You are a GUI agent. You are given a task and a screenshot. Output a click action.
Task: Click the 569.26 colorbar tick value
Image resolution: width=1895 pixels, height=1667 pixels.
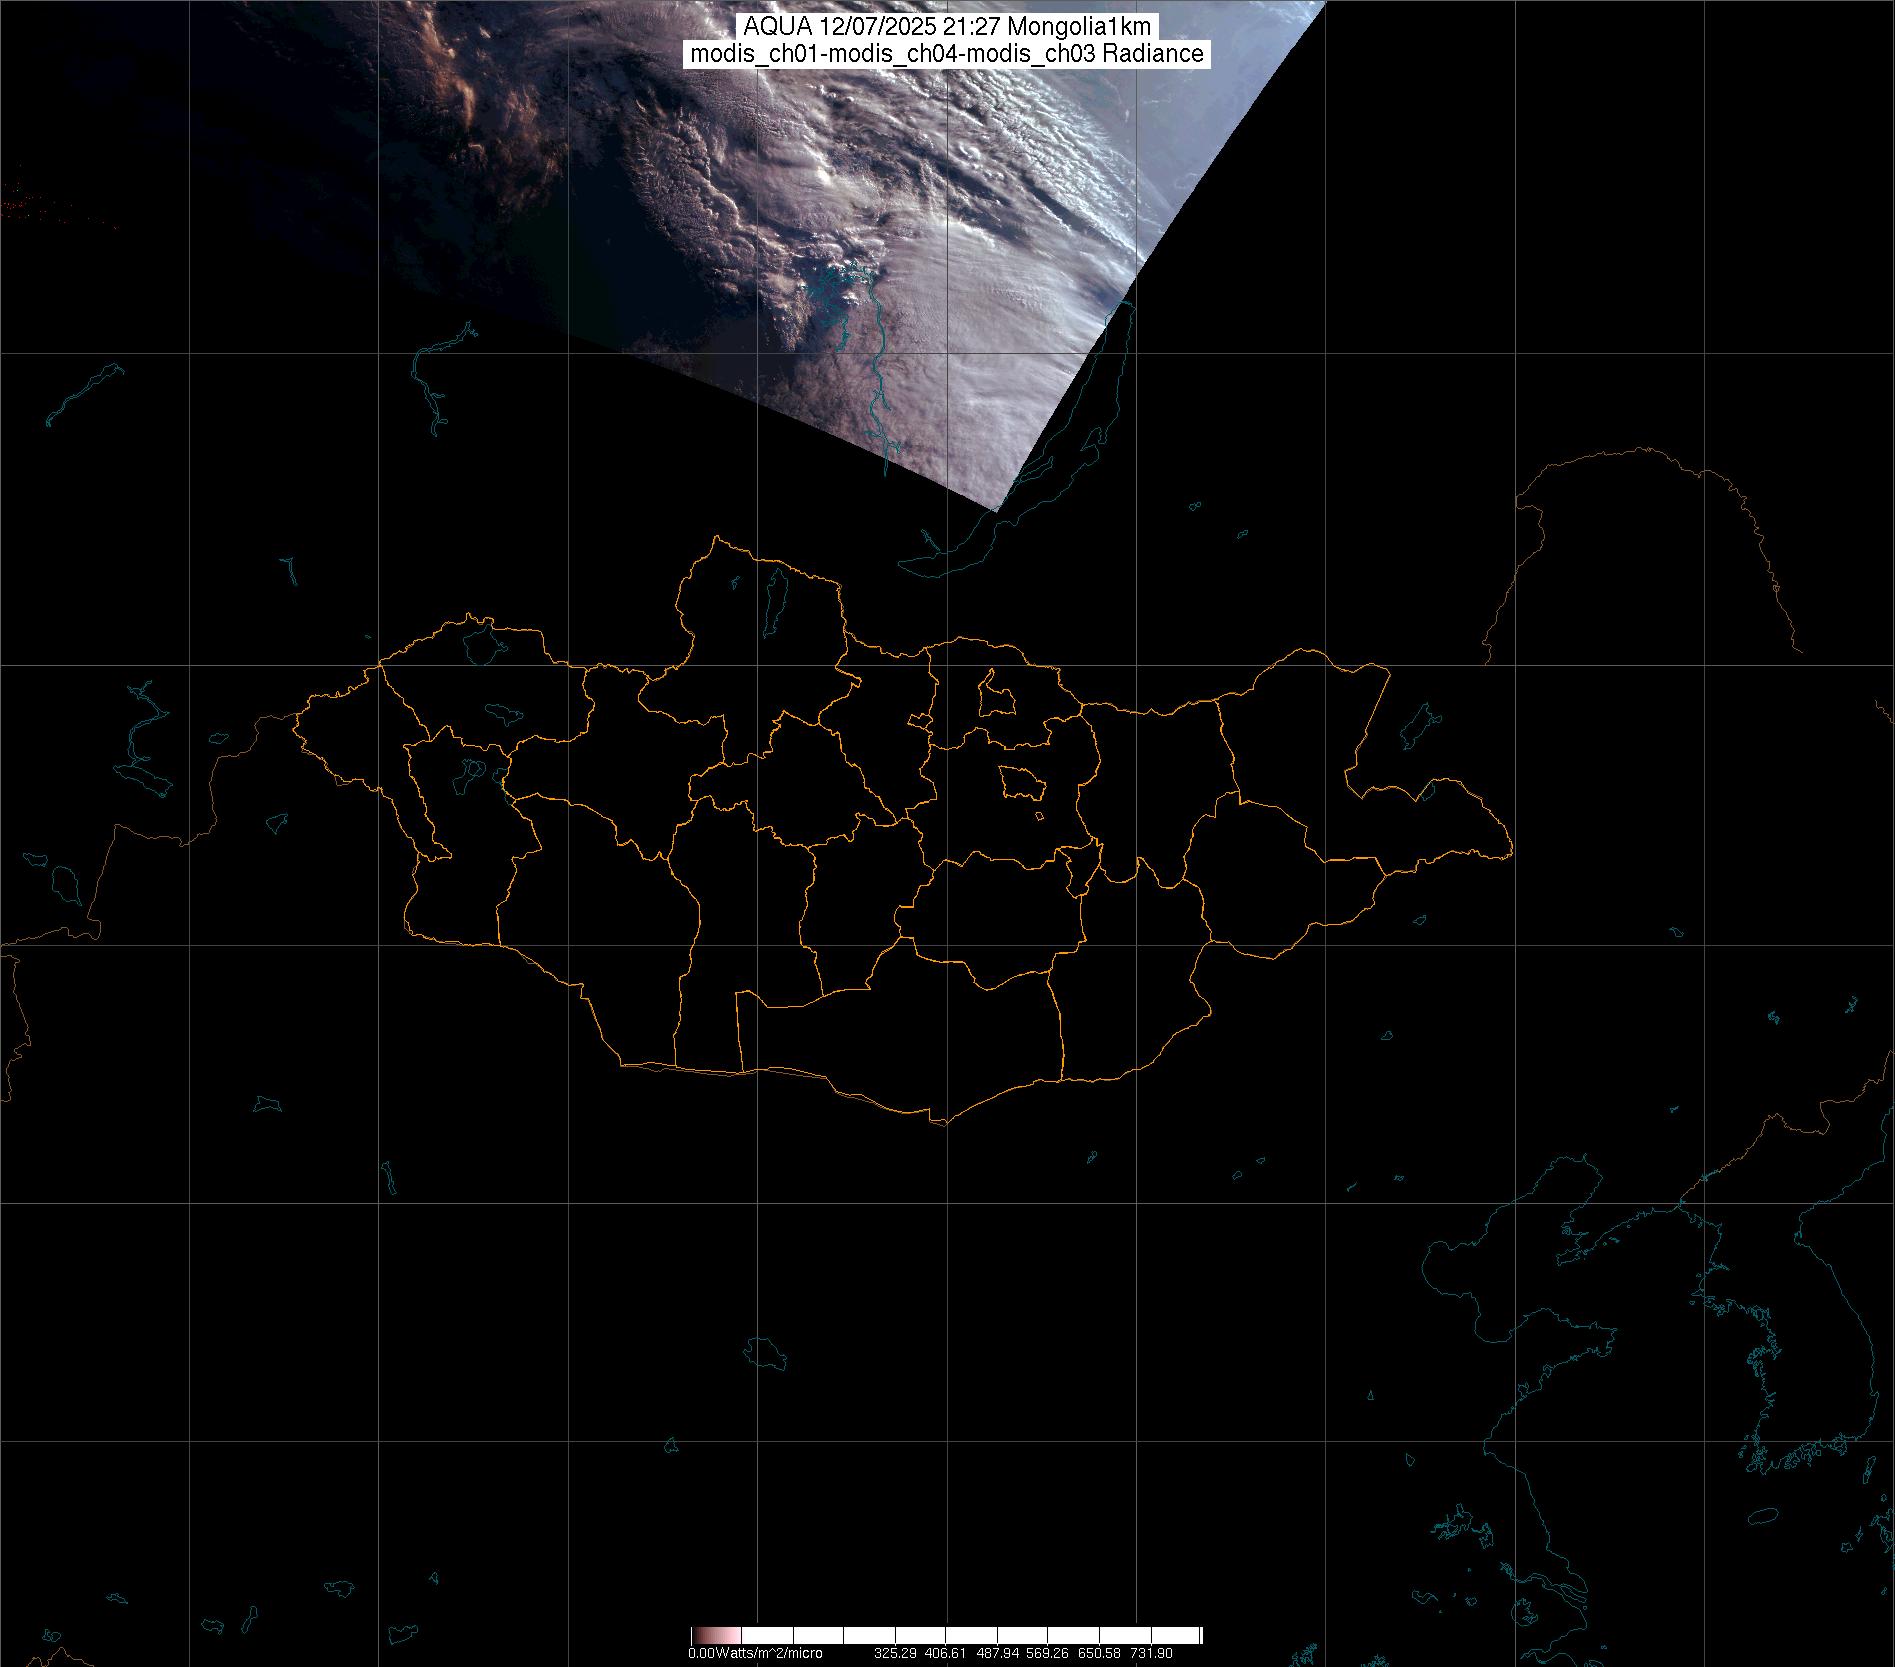pyautogui.click(x=1045, y=1653)
